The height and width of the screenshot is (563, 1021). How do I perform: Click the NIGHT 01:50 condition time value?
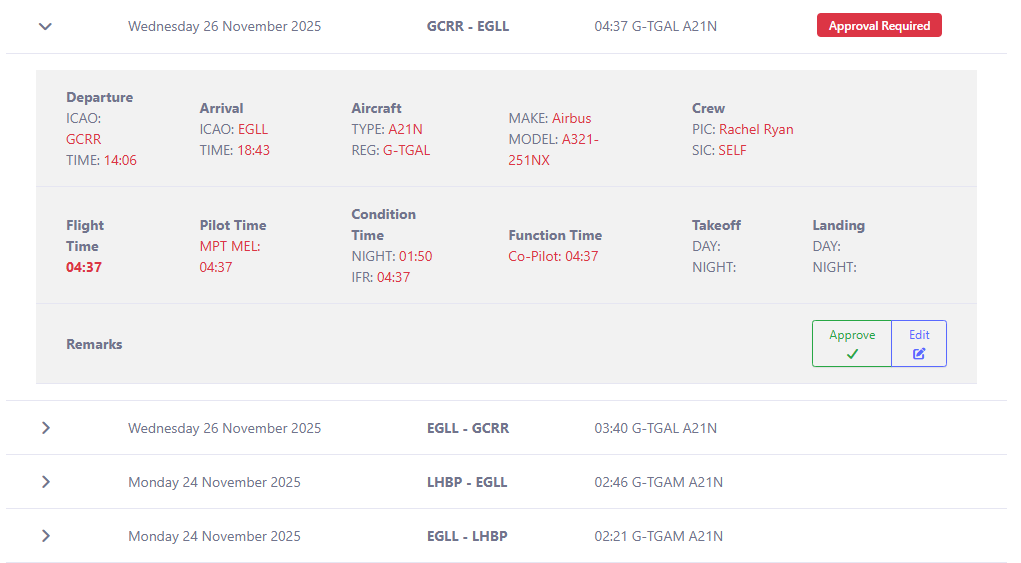point(415,256)
